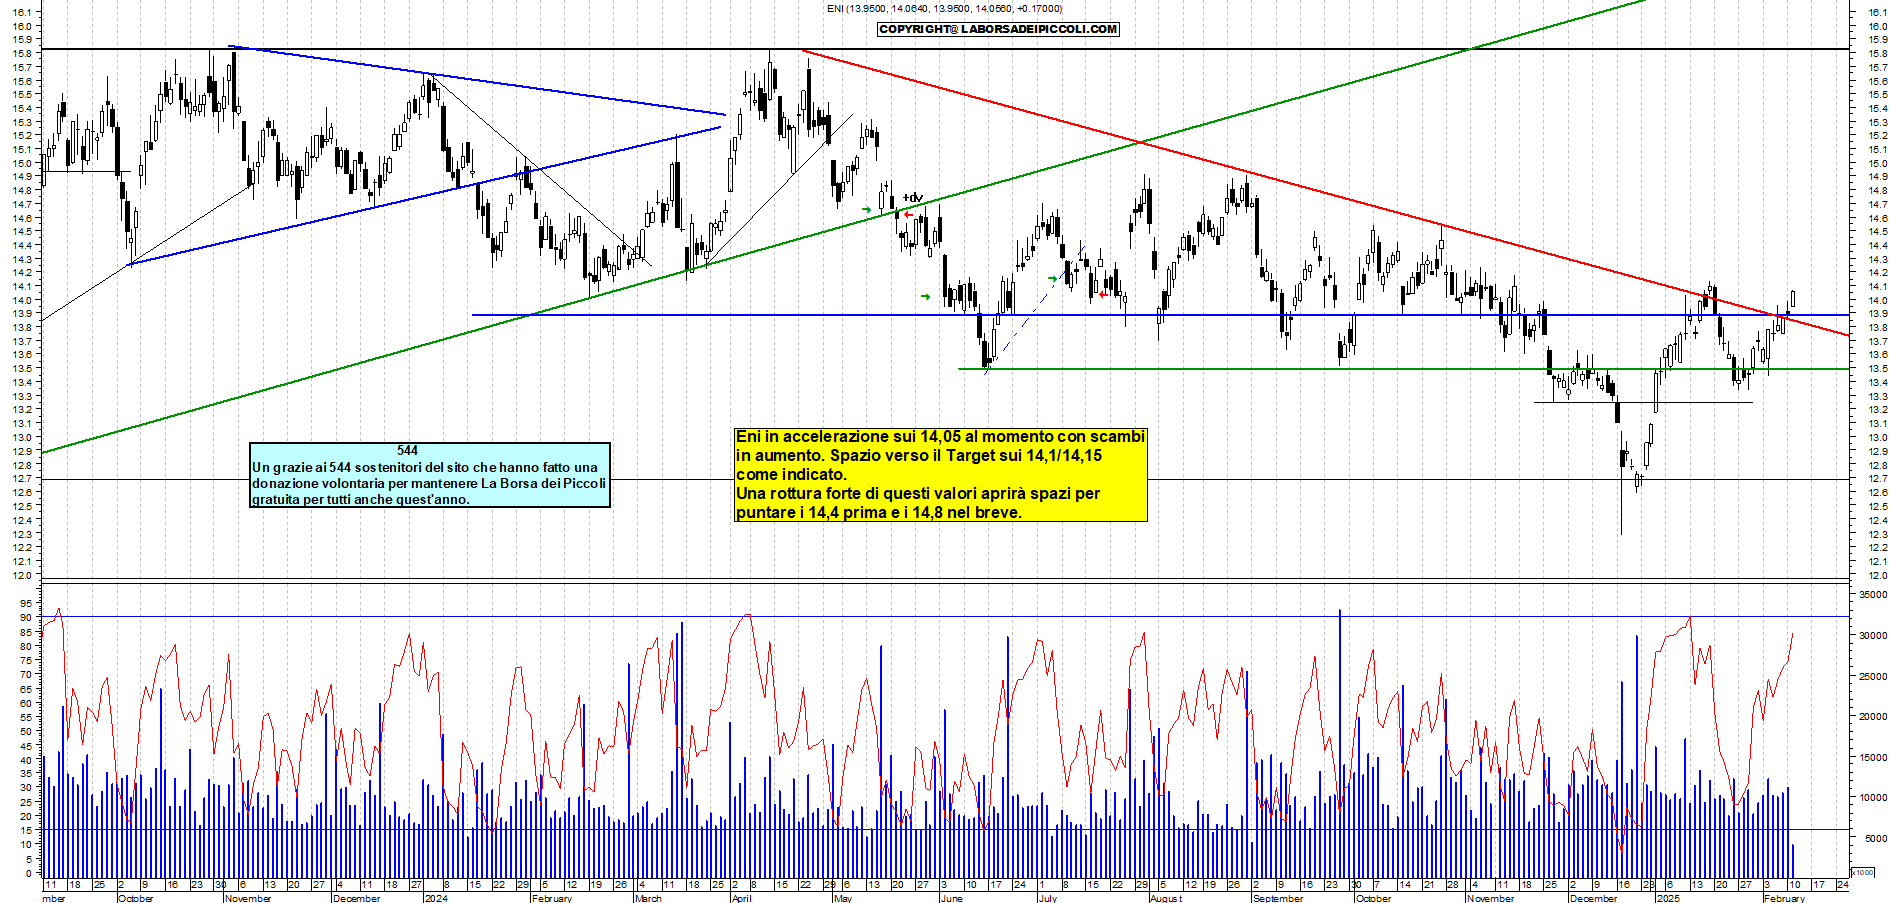Click the 'come indicato.' line
1890x903 pixels.
coord(791,474)
